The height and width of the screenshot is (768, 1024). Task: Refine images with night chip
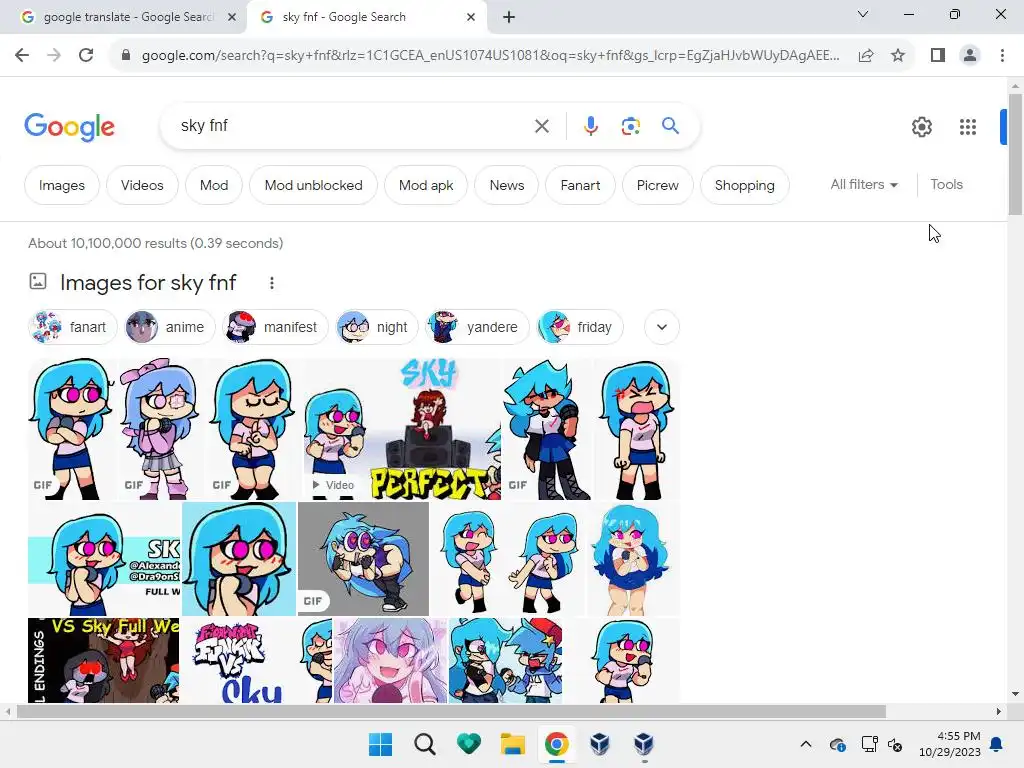(x=377, y=327)
